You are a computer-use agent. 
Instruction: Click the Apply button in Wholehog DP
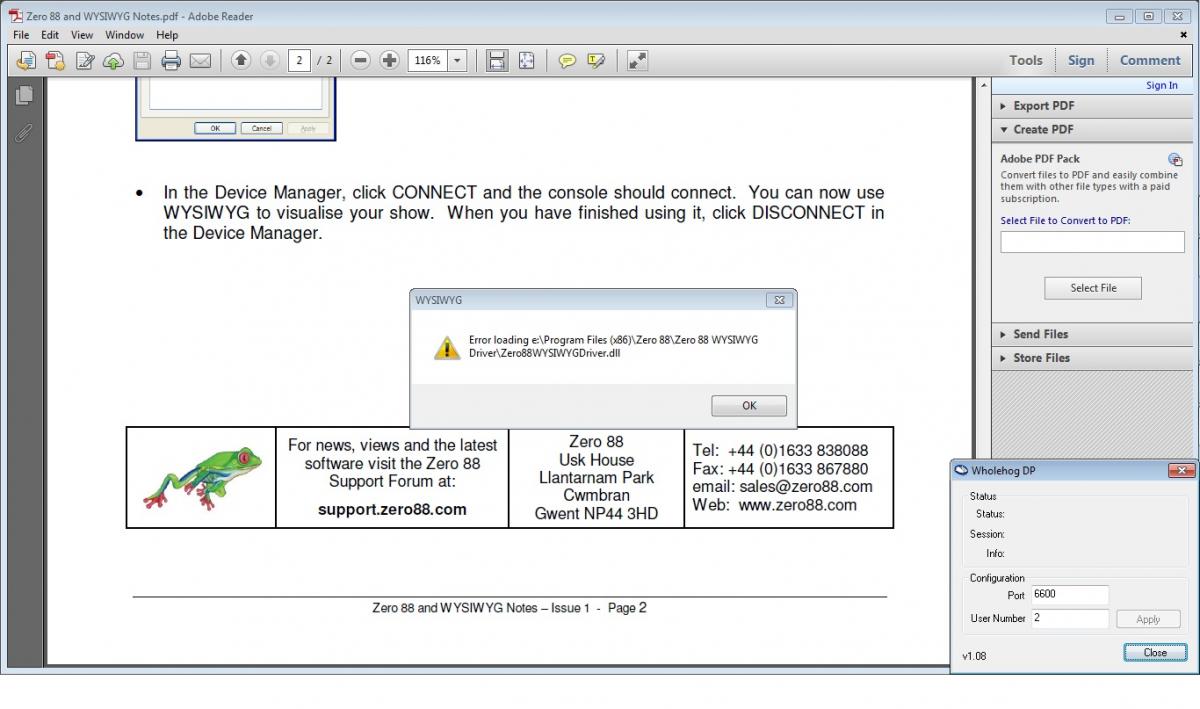(x=1148, y=620)
